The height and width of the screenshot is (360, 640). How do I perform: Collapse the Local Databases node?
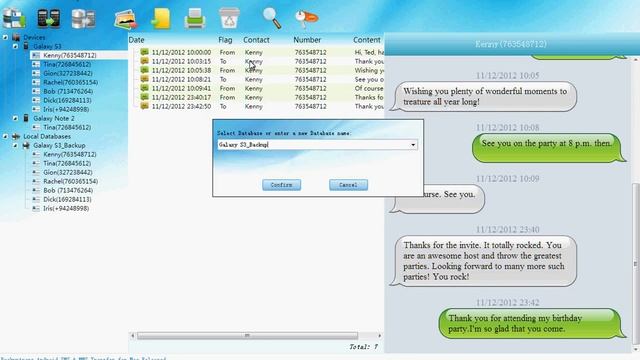coord(5,136)
